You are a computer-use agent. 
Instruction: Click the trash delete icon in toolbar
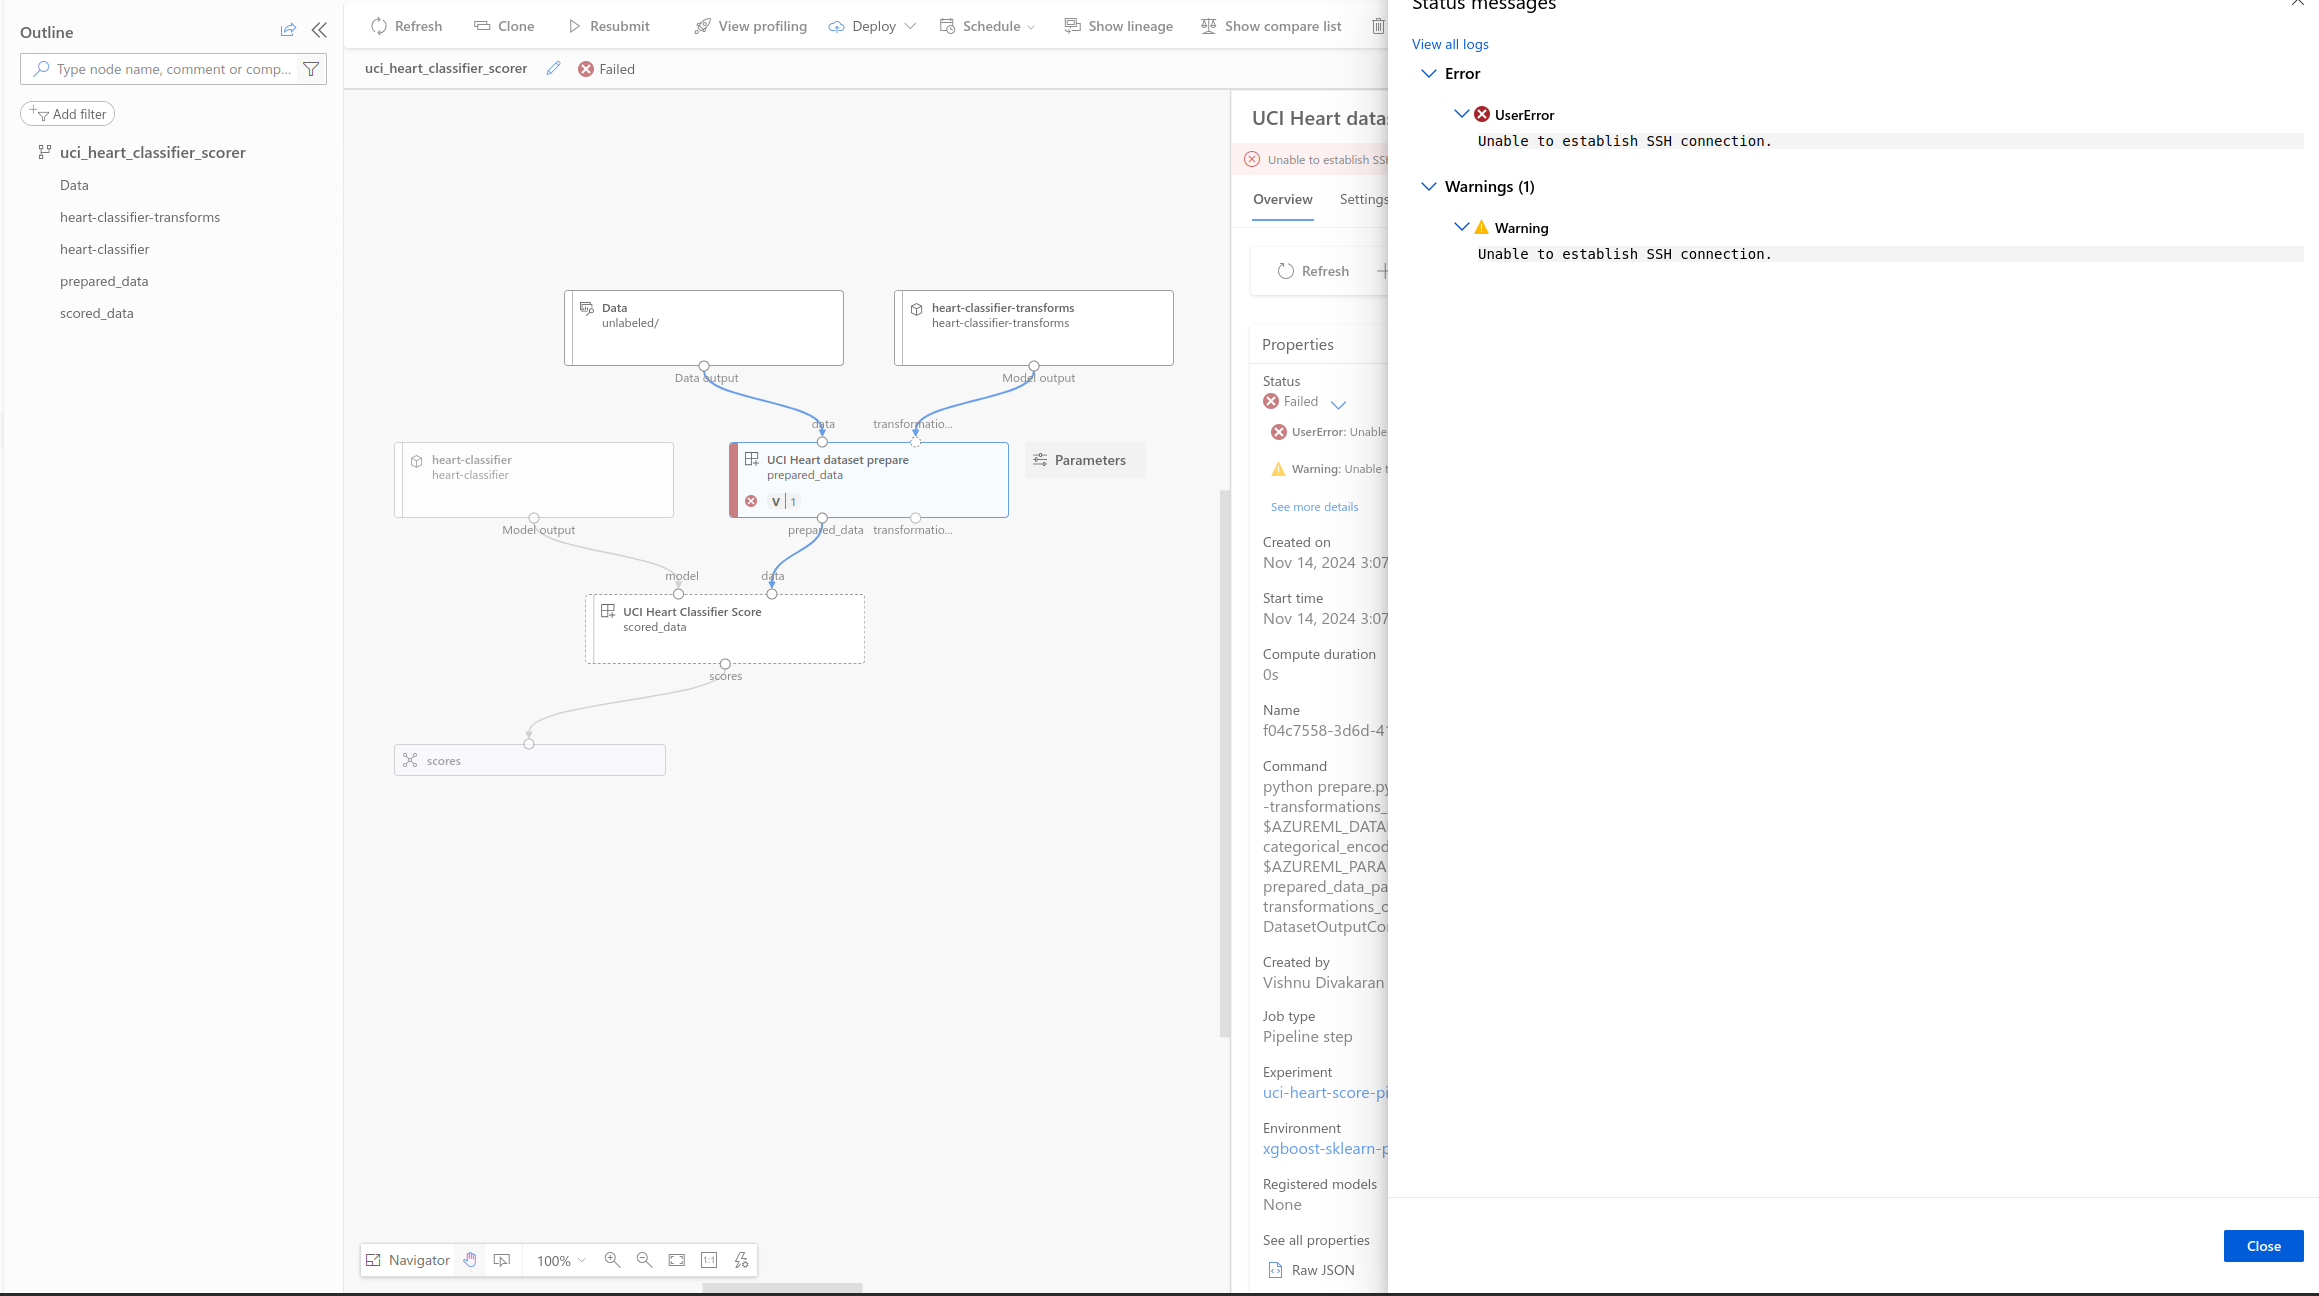coord(1378,26)
